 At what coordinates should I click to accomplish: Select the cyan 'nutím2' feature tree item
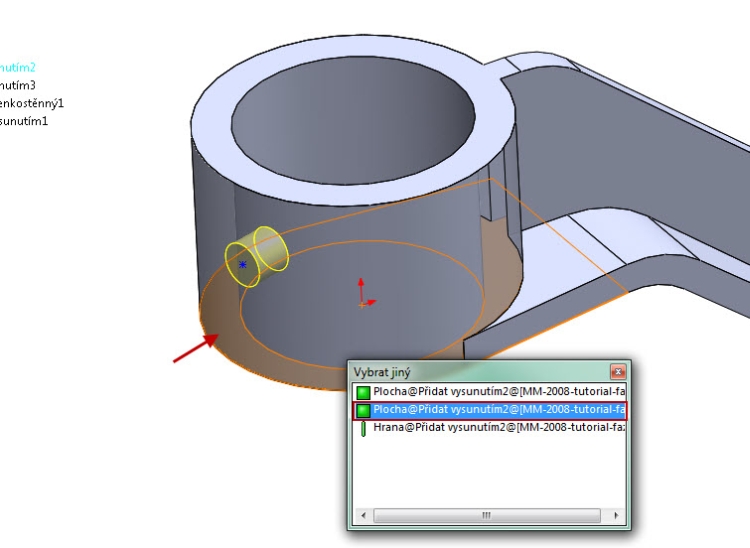pos(17,67)
